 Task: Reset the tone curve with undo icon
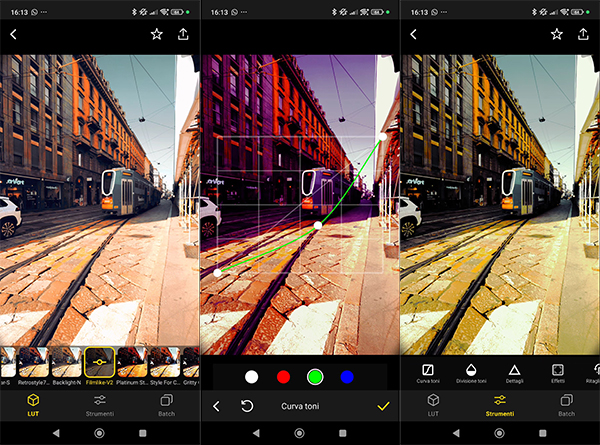(247, 406)
